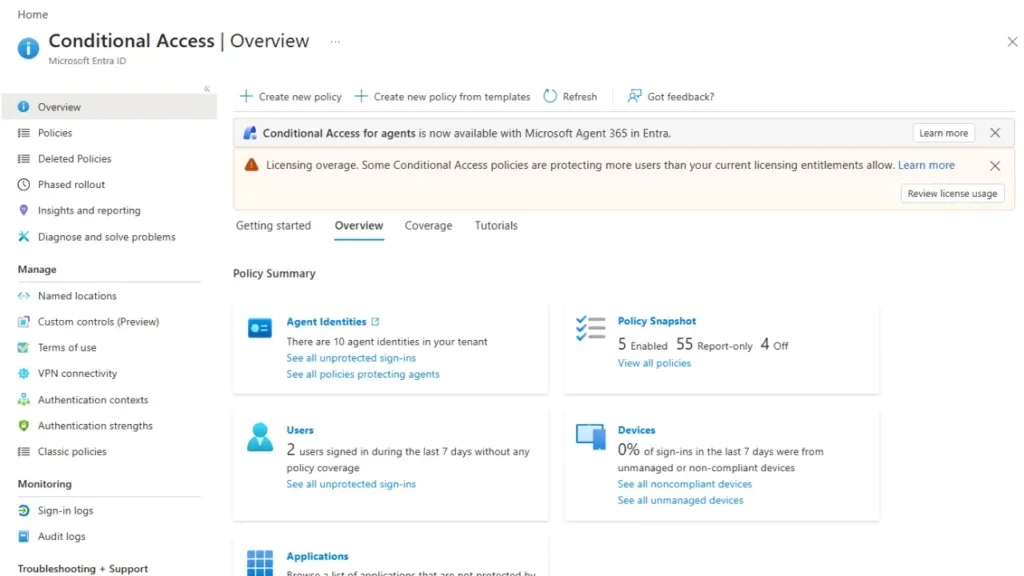Follow Learn more link in licensing warning
Viewport: 1024px width, 576px height.
926,165
